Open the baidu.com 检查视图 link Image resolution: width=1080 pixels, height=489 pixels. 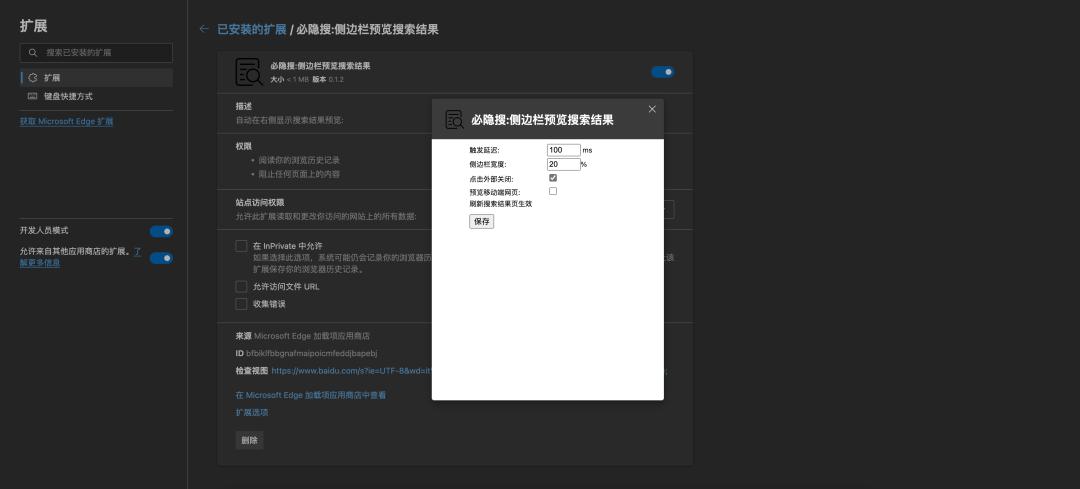tap(351, 371)
